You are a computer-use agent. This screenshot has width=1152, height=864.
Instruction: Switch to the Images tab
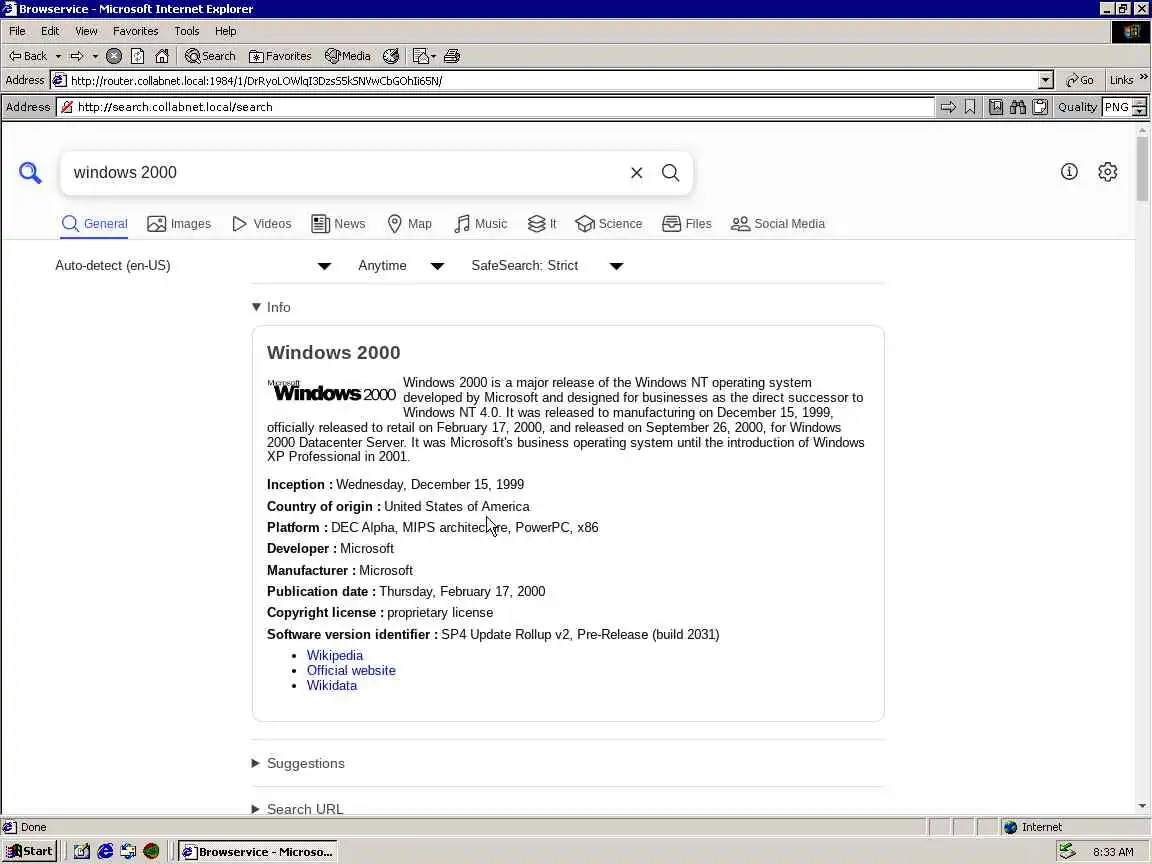(179, 223)
